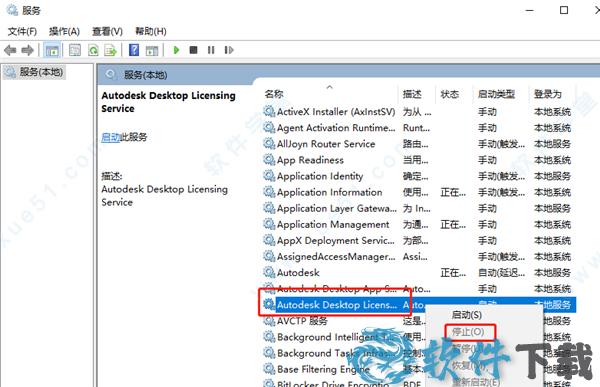Click the Pause Service toolbar icon
The width and height of the screenshot is (600, 387).
(211, 50)
